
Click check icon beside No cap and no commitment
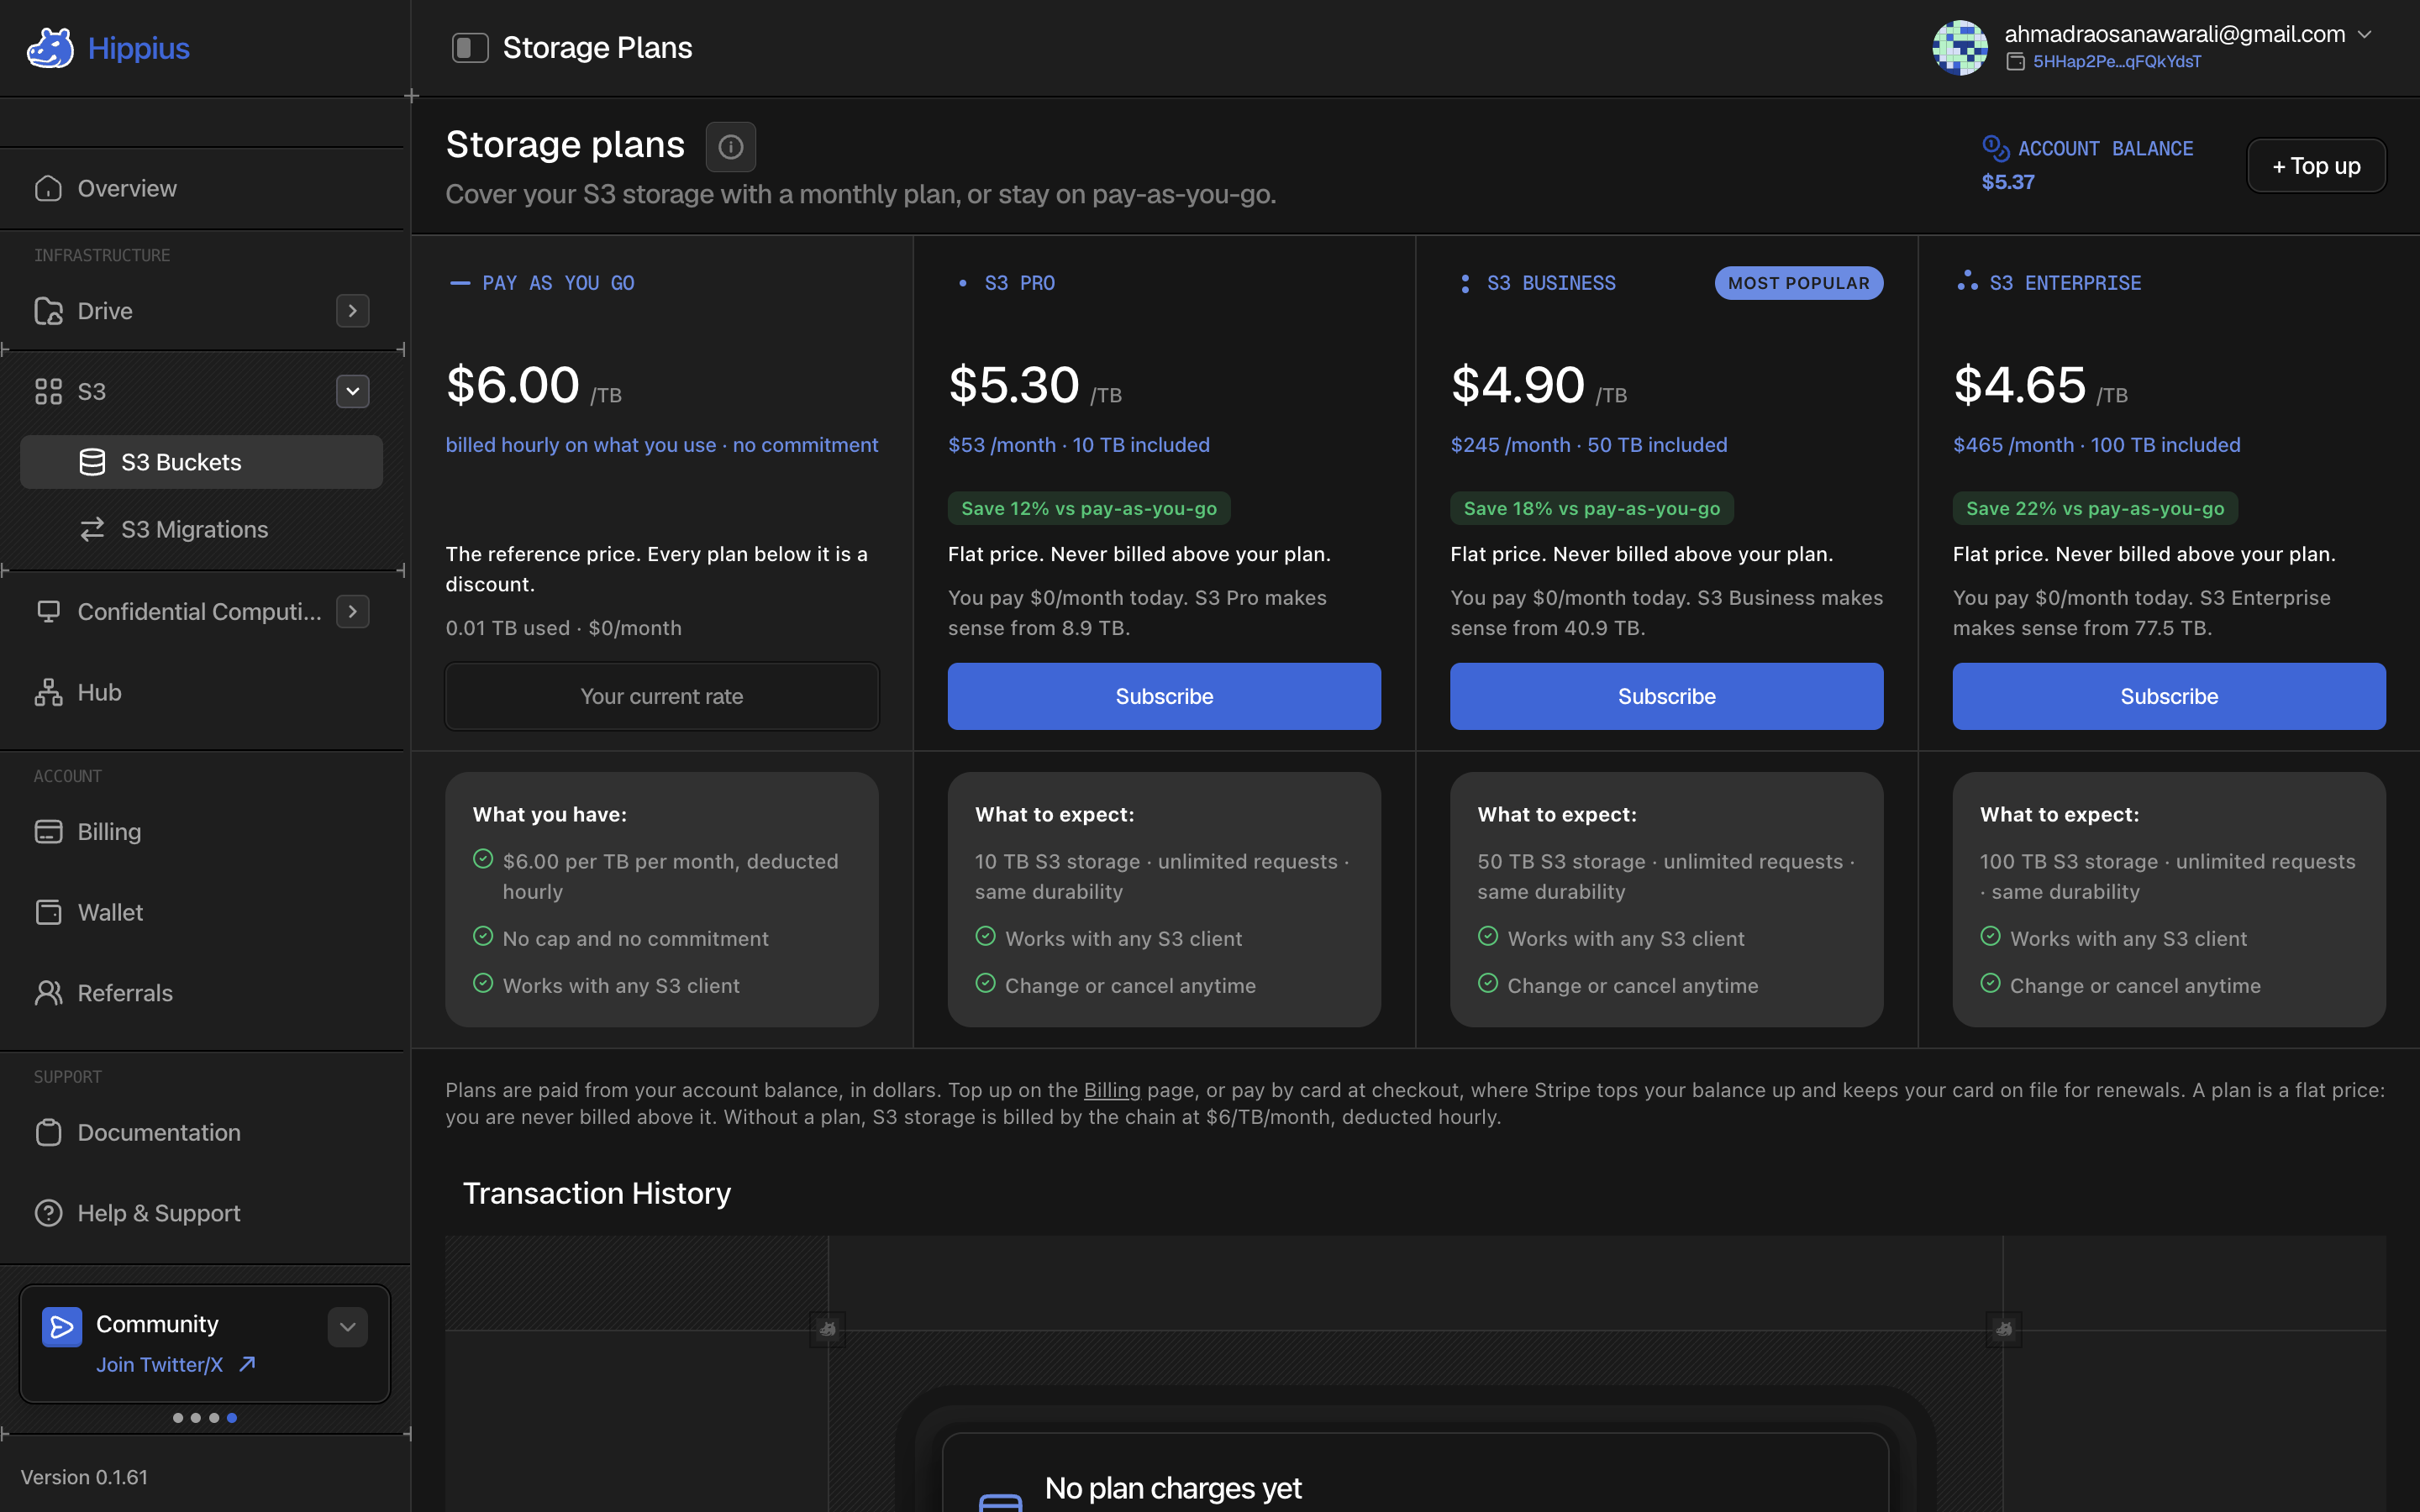click(x=483, y=936)
